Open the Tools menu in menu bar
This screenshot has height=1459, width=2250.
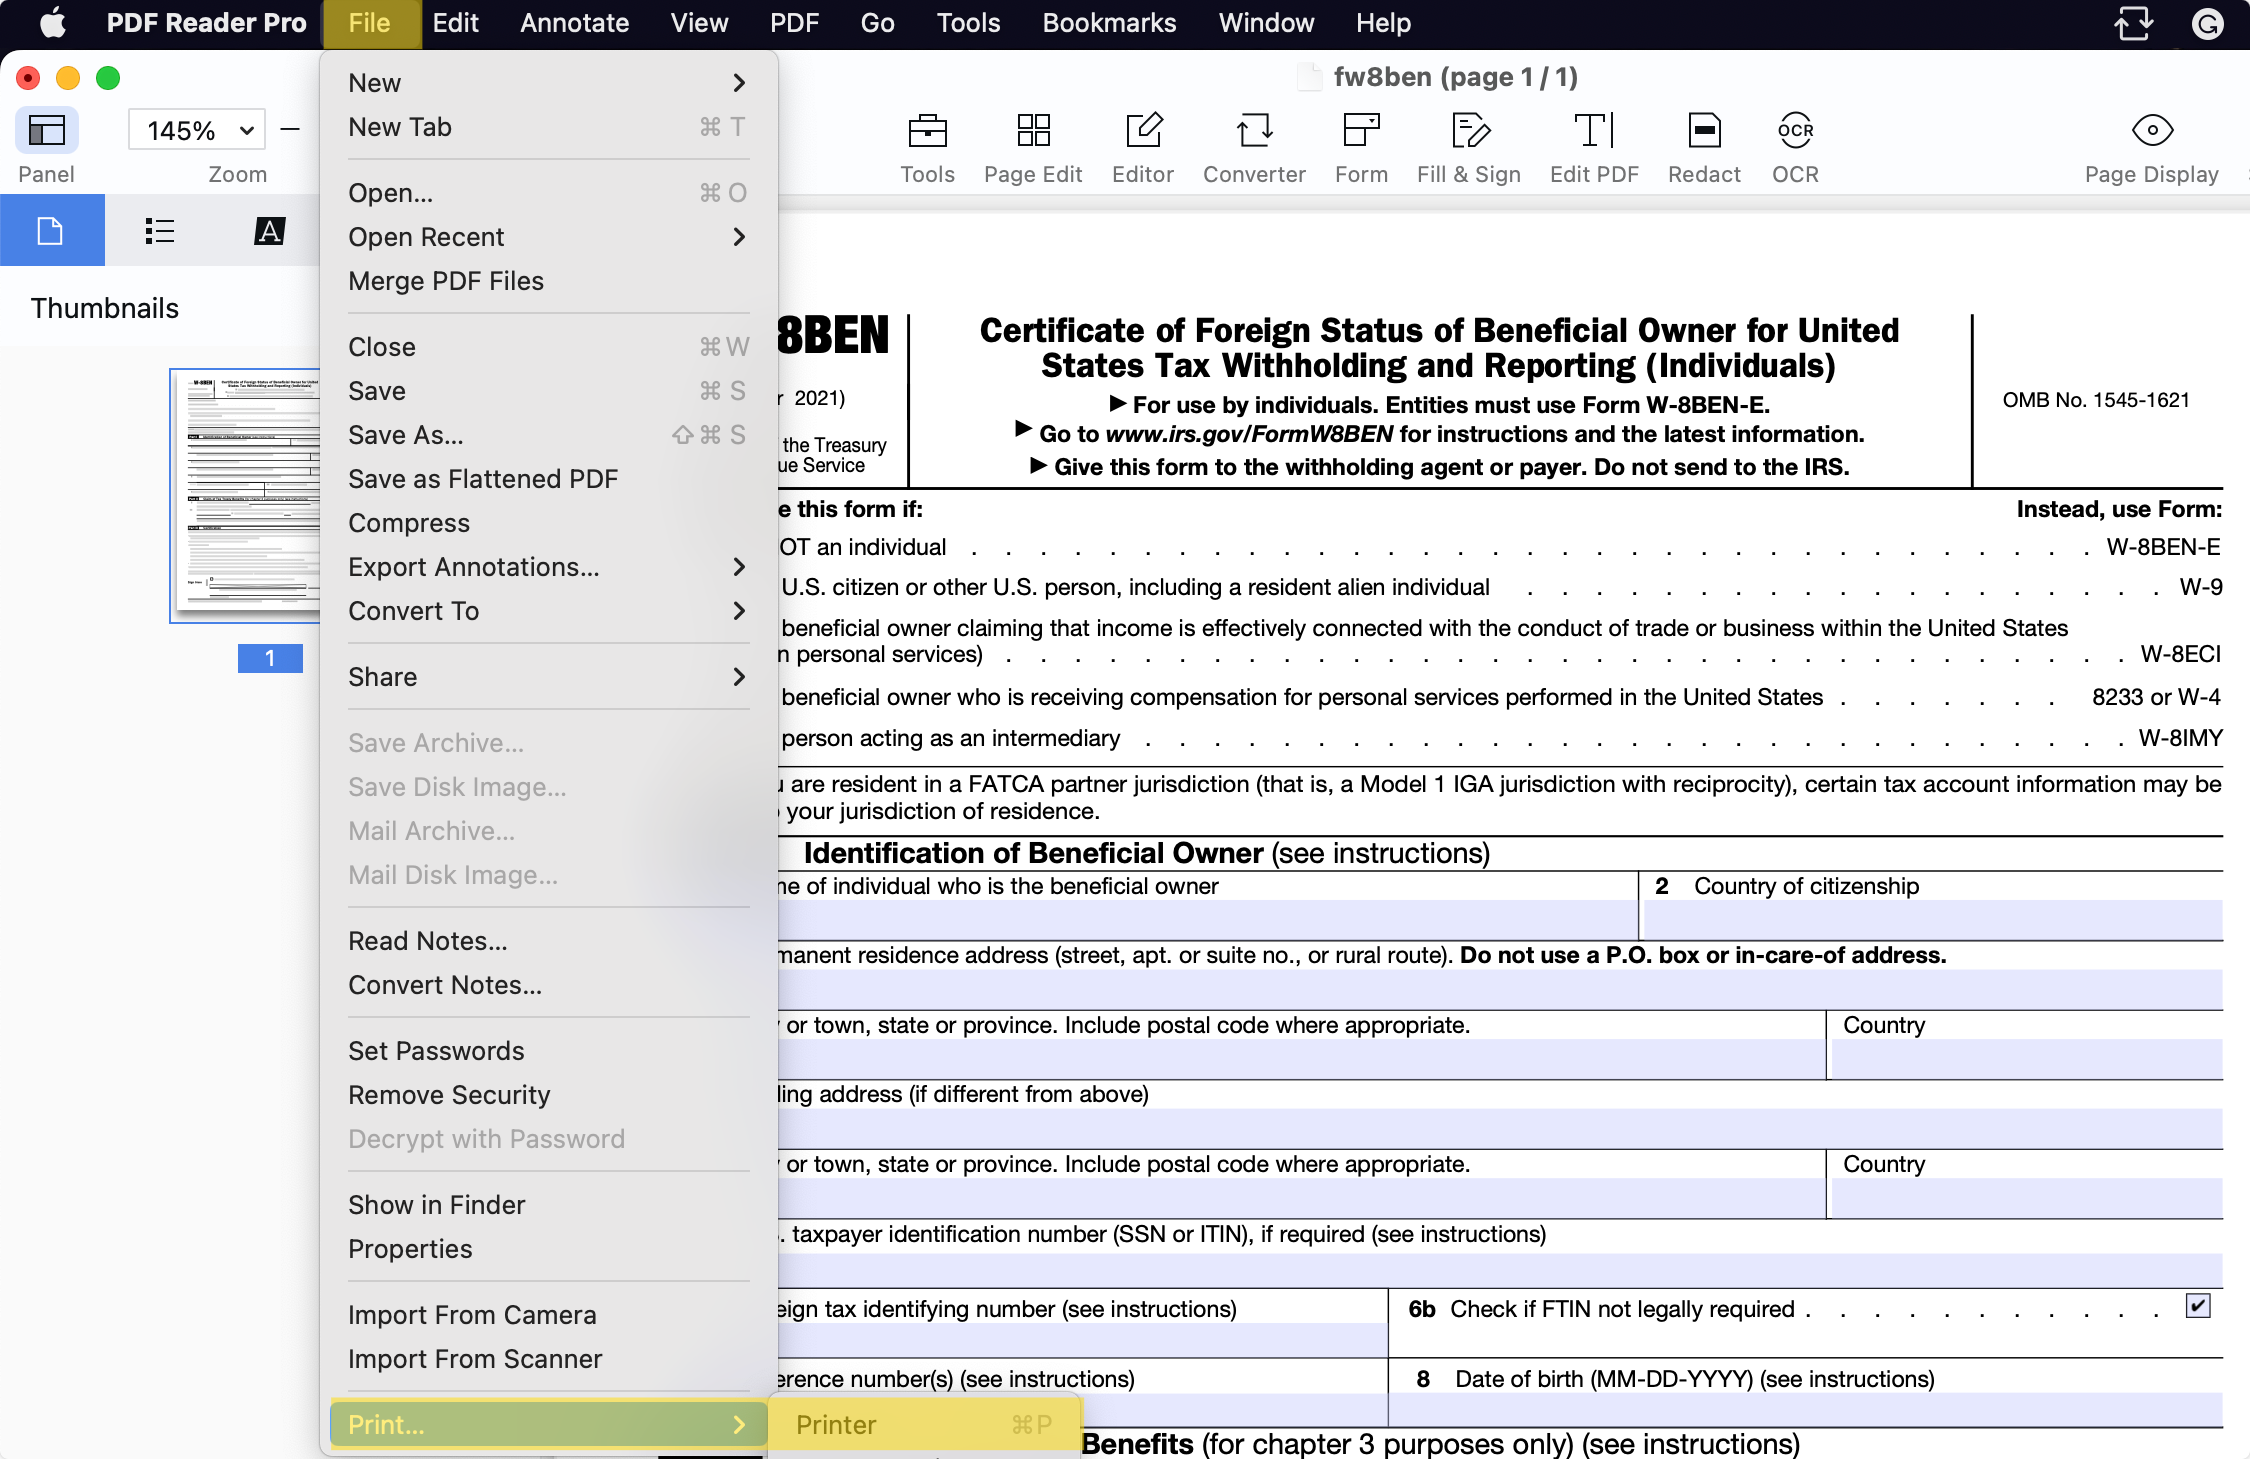(x=968, y=23)
